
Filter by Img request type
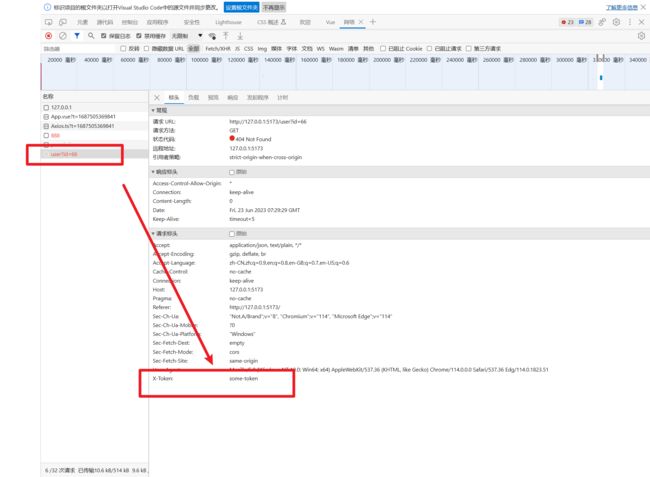click(x=262, y=48)
